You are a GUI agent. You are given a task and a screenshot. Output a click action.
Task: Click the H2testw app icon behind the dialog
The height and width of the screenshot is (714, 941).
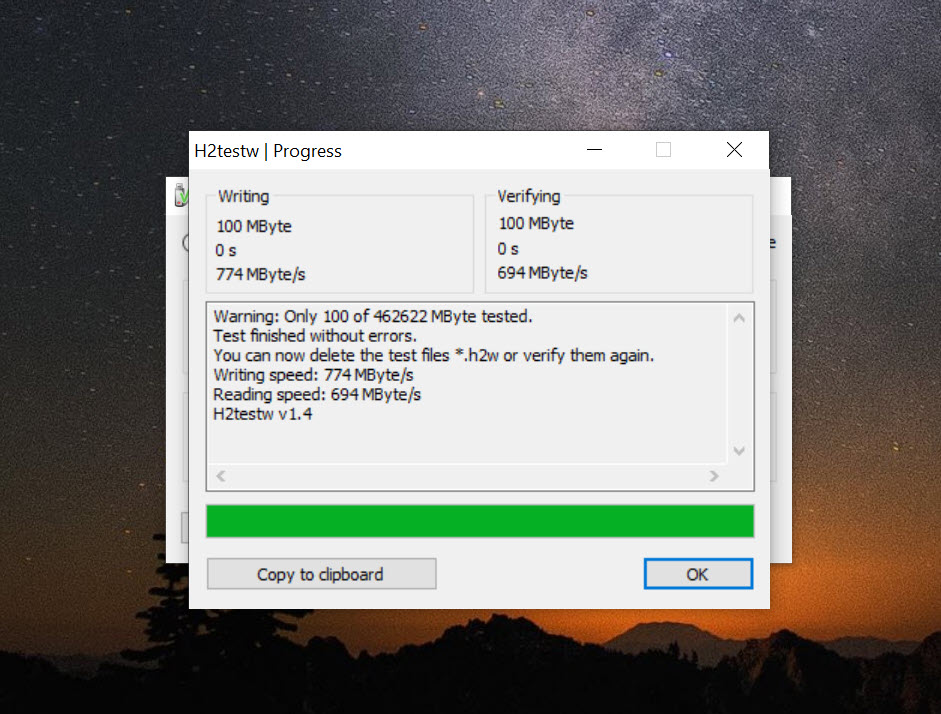pos(181,196)
